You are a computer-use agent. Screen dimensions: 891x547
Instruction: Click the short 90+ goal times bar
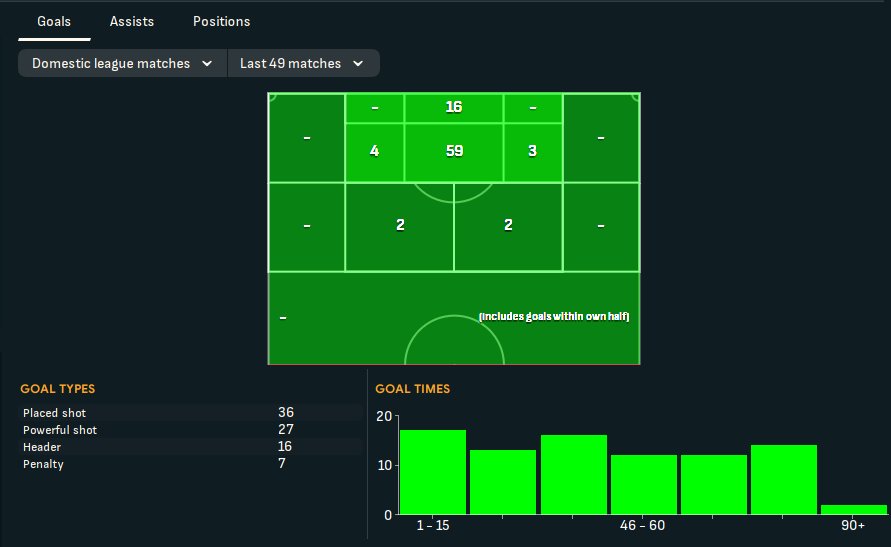pyautogui.click(x=853, y=510)
